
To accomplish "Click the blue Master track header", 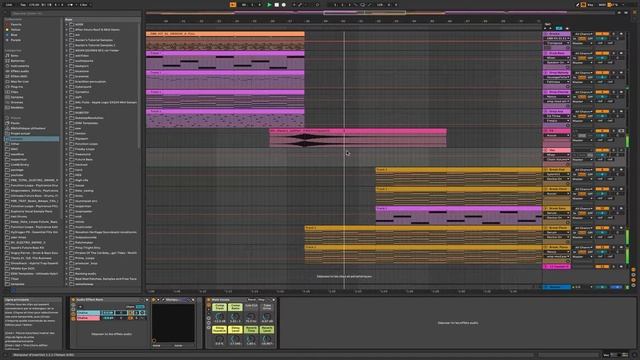I will 557,287.
